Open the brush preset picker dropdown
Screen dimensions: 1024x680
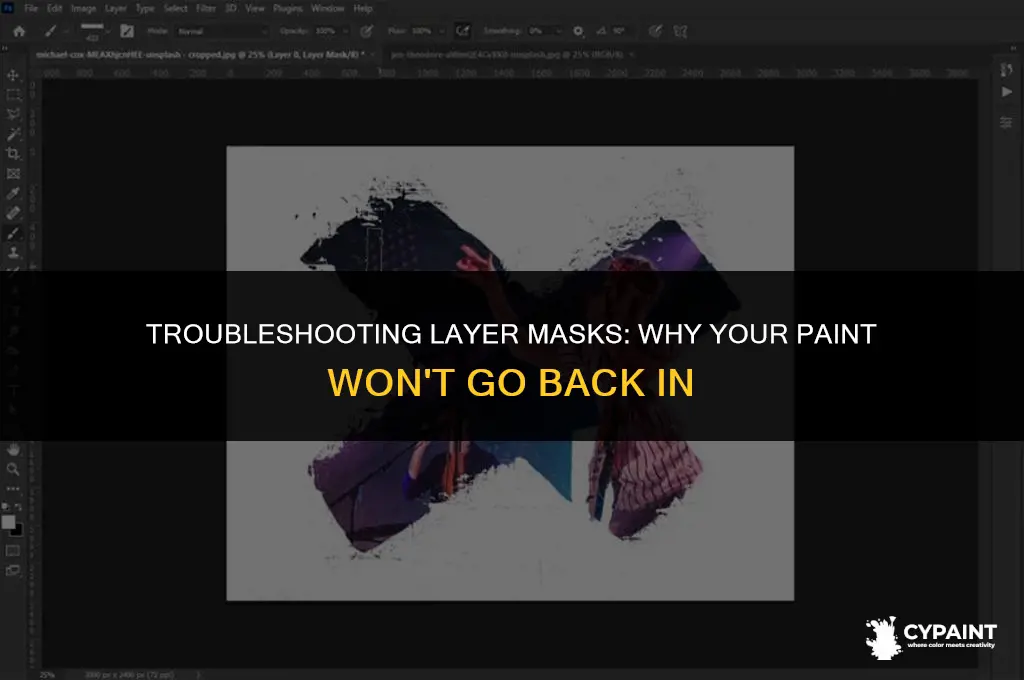108,31
